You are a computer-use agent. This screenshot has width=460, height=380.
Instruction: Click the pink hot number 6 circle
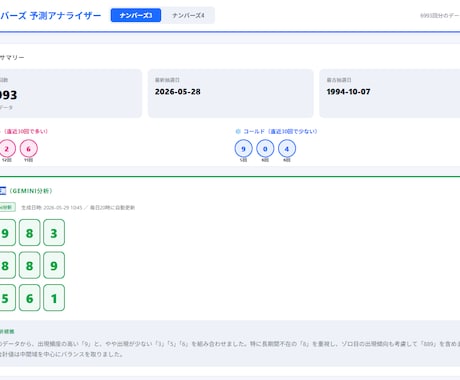click(29, 149)
